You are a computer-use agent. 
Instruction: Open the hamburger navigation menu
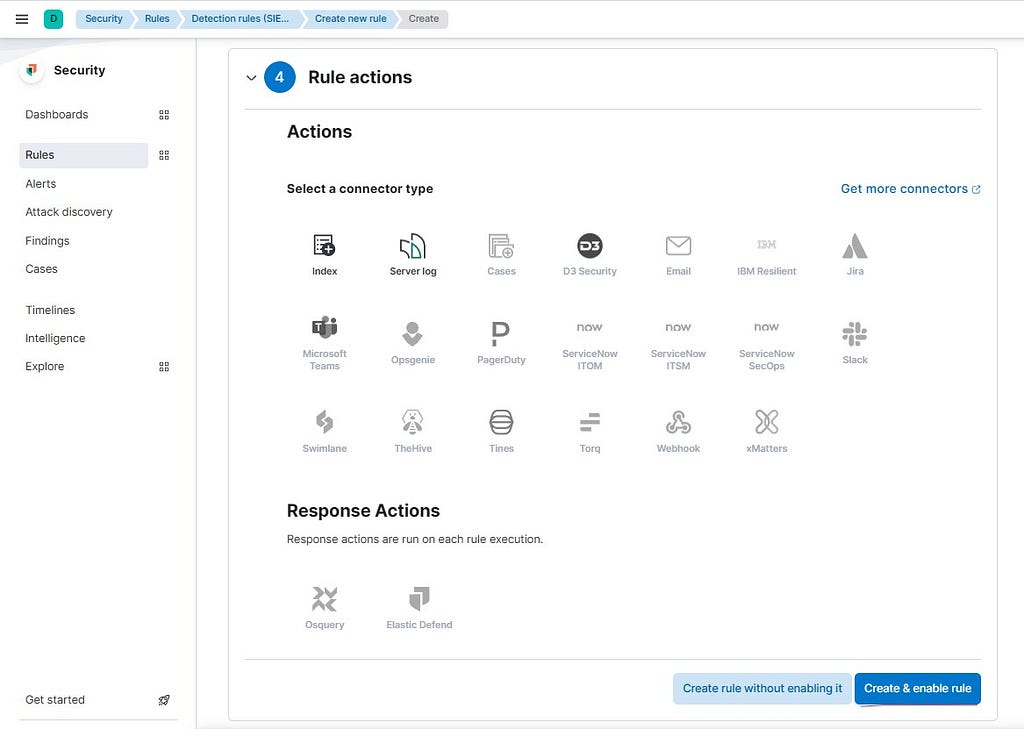click(22, 19)
